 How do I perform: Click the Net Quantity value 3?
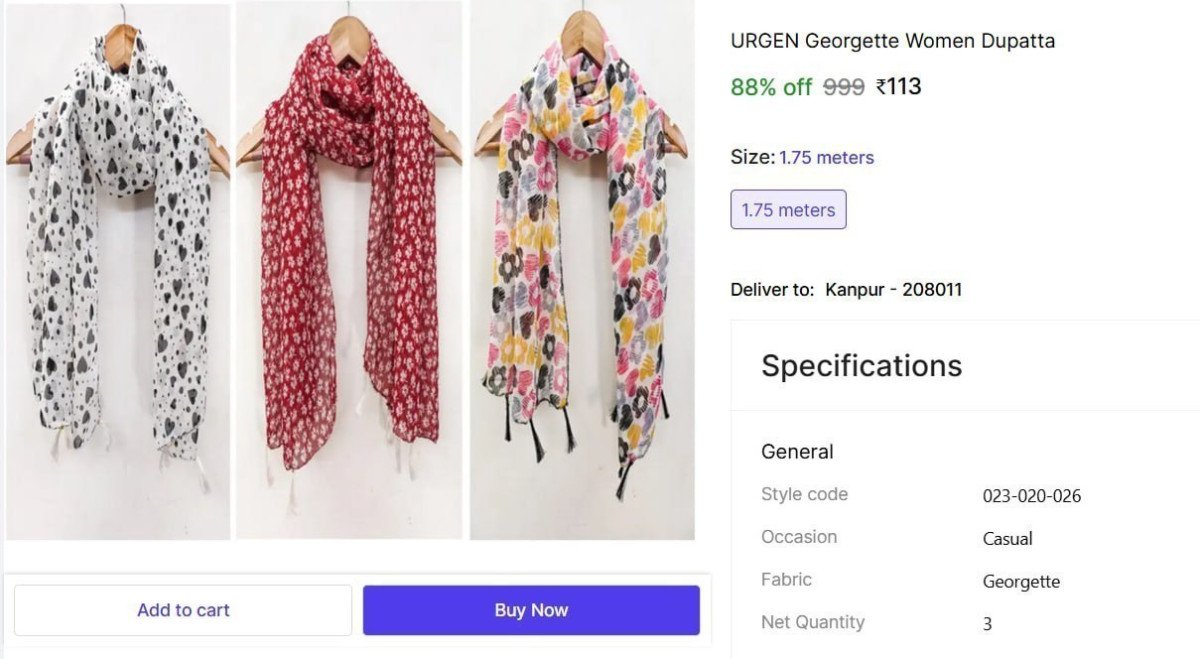[x=987, y=624]
